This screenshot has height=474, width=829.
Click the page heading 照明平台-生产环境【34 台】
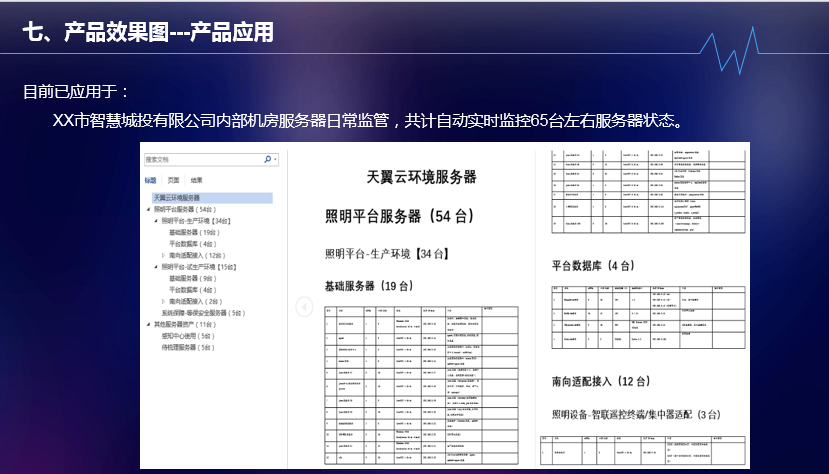click(387, 254)
